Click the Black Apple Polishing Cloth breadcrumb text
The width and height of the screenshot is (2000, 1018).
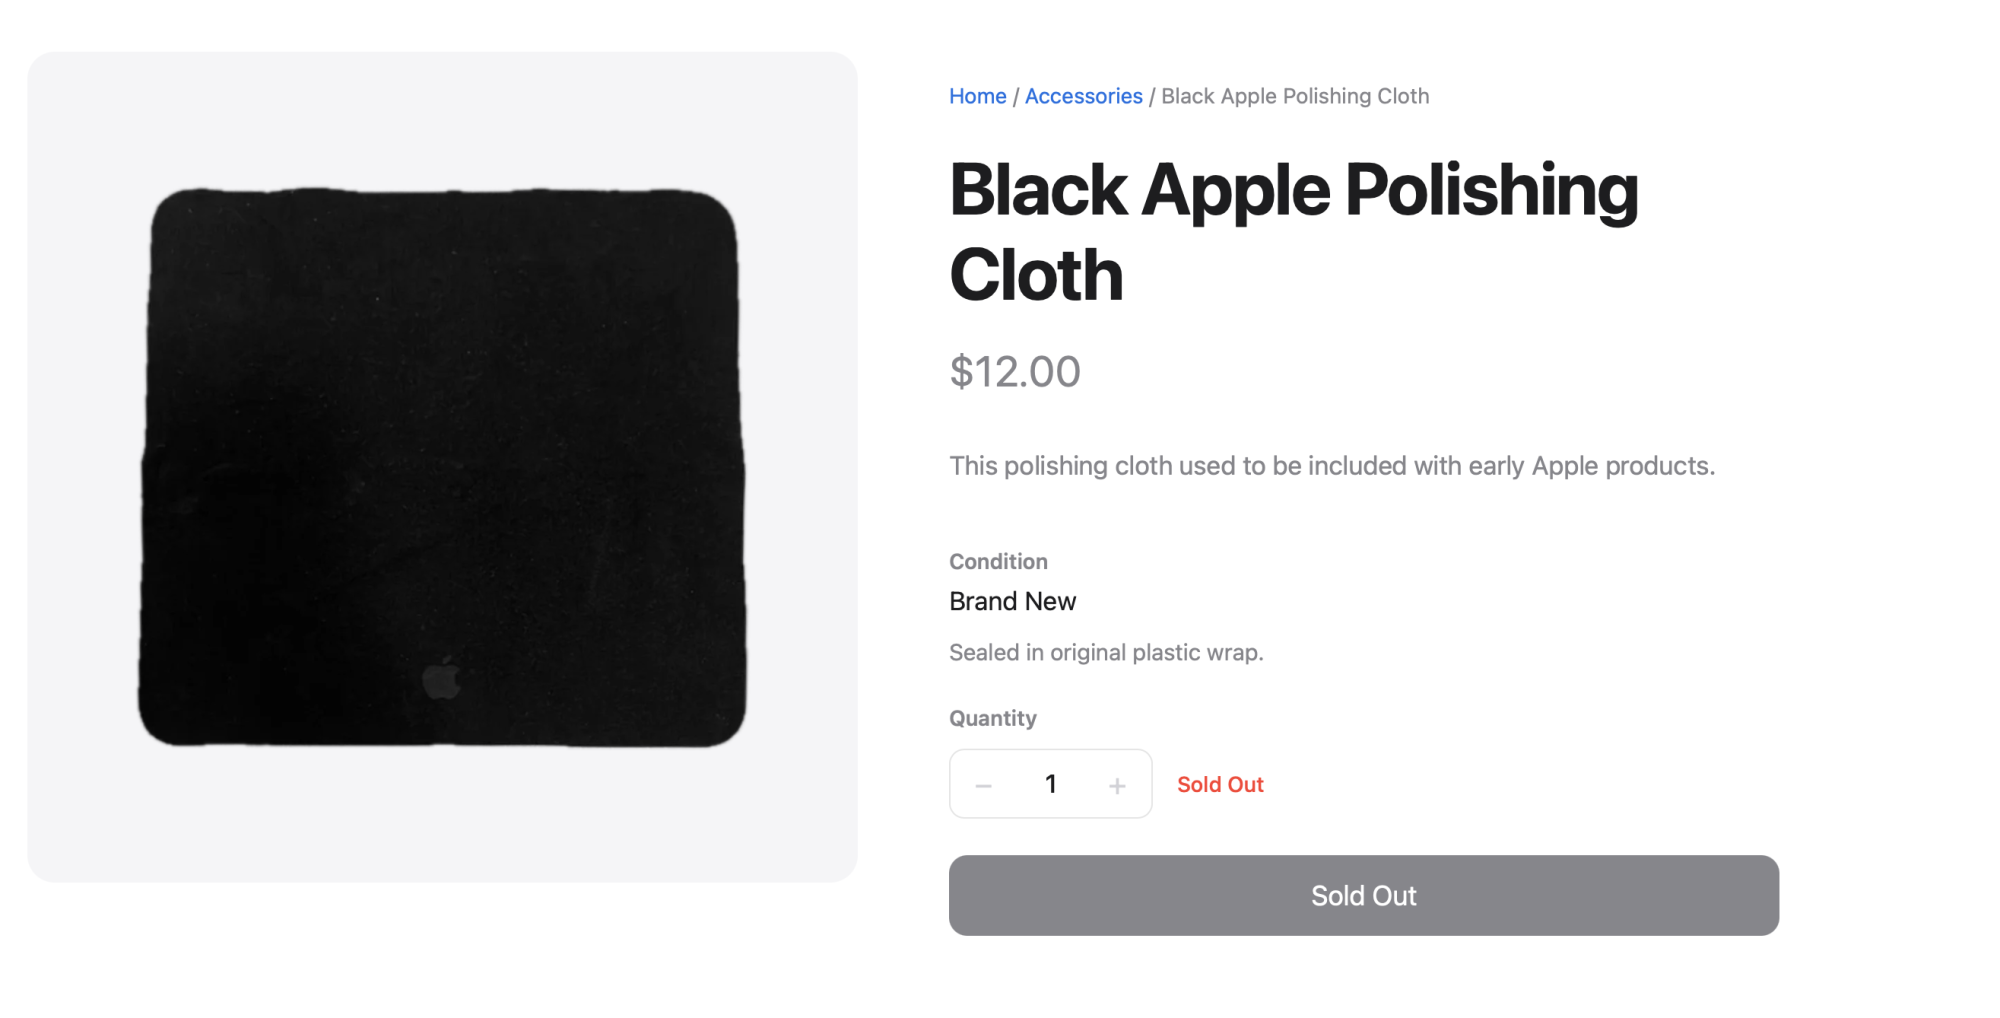click(x=1295, y=96)
